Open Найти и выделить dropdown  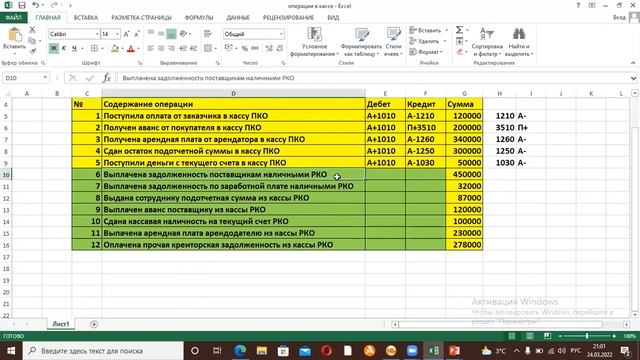pos(519,42)
